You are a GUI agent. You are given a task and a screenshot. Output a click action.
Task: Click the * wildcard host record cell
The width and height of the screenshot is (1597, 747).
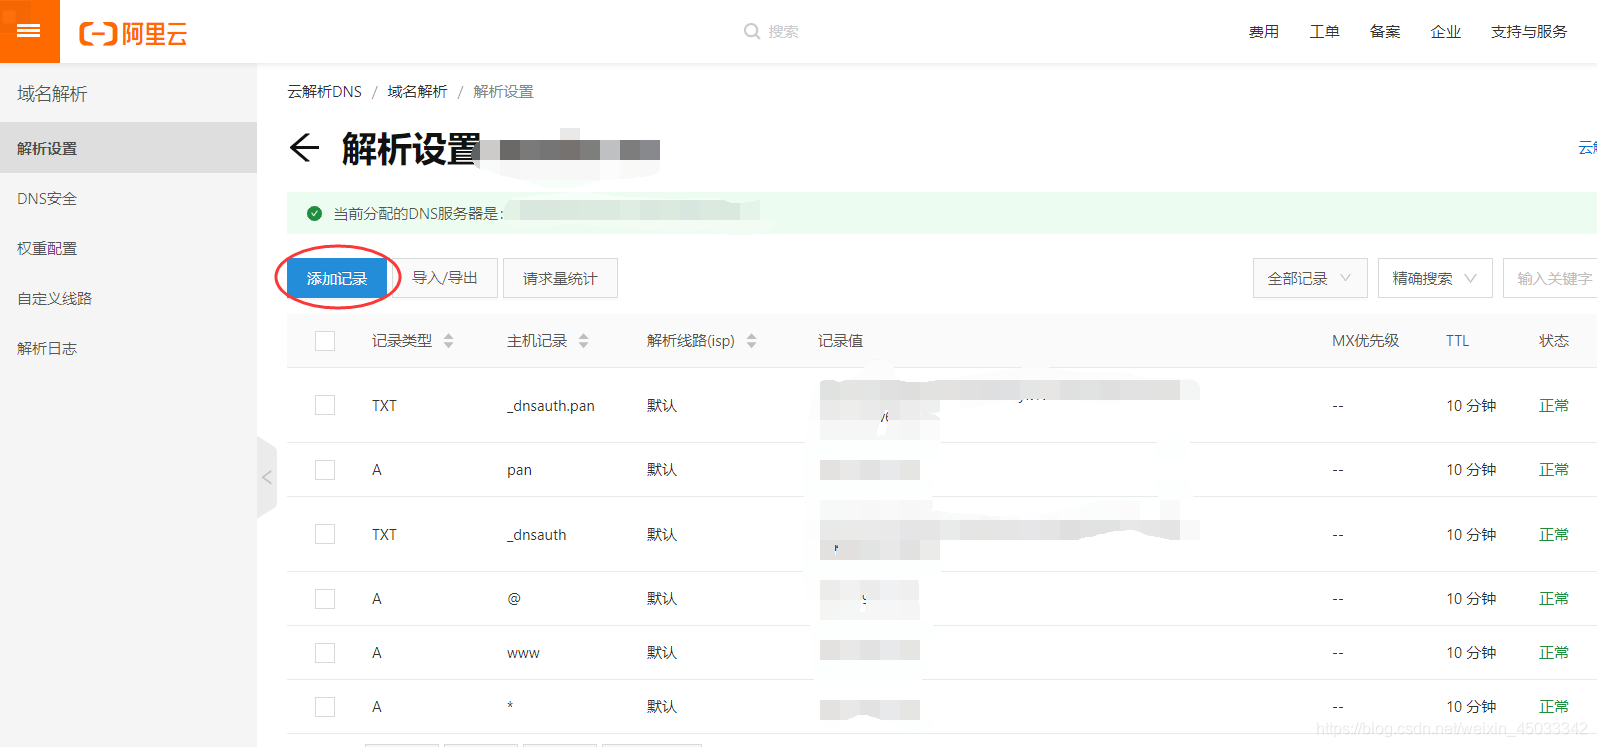(510, 706)
